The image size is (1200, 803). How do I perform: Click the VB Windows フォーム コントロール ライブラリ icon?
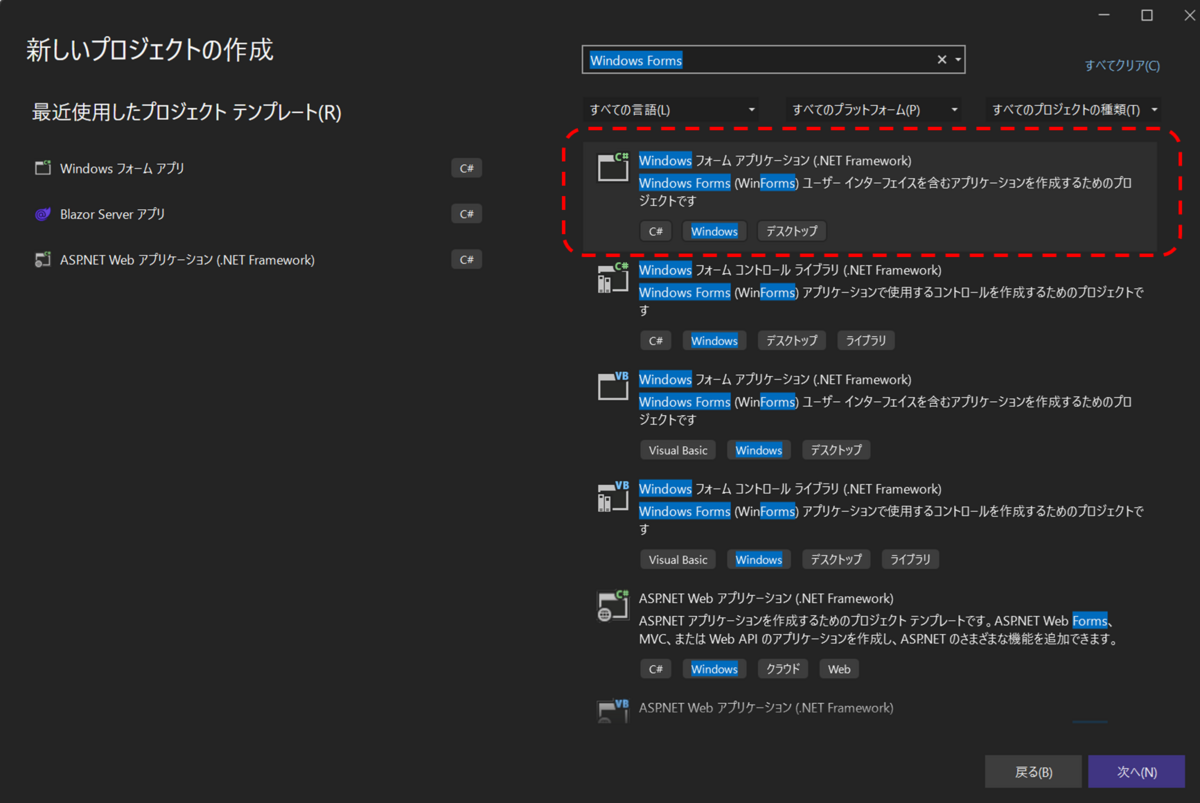[x=613, y=495]
